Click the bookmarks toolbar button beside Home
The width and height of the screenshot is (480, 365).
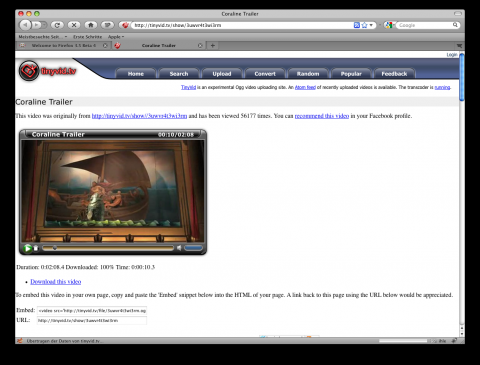(107, 25)
